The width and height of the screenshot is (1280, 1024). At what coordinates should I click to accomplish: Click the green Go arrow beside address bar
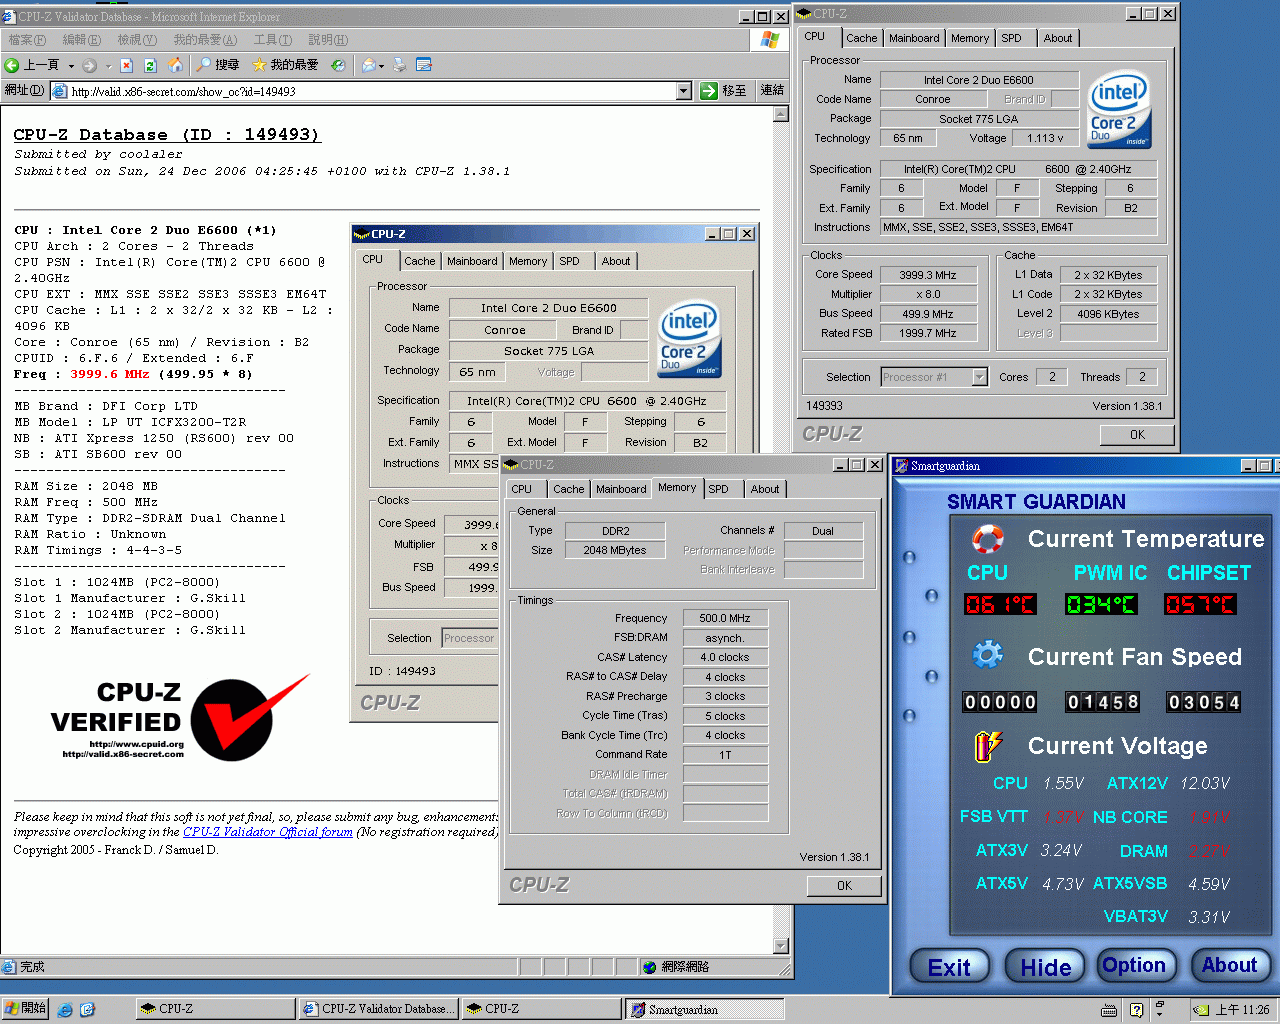click(x=709, y=91)
